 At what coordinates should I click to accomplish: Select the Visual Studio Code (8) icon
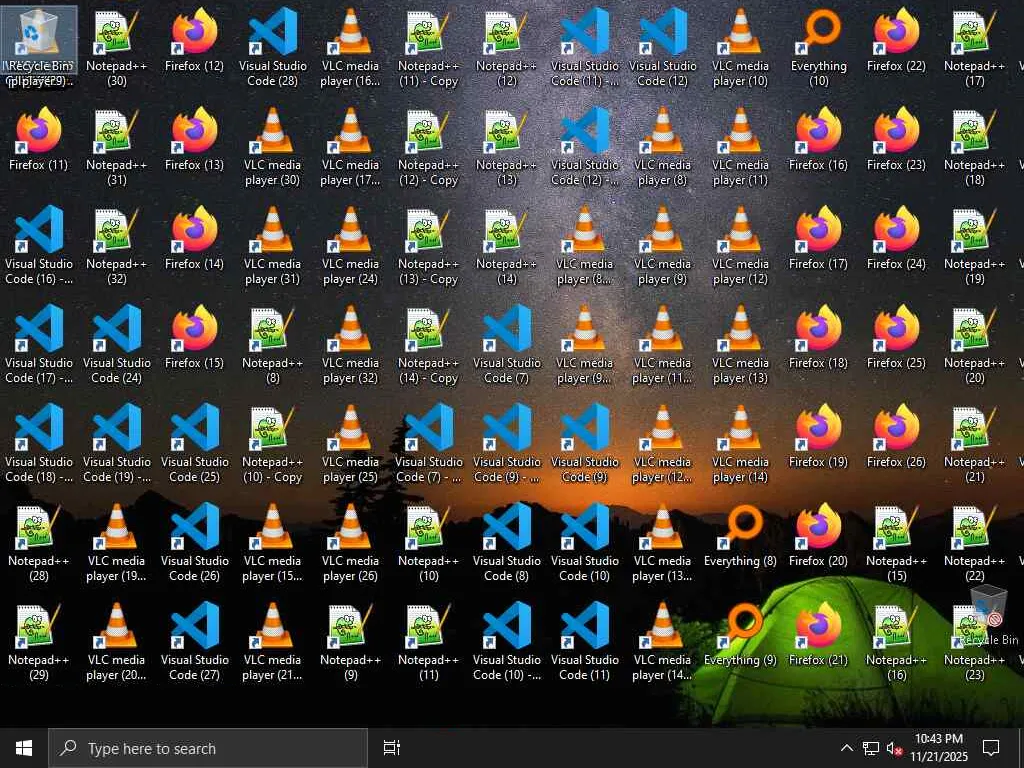506,543
